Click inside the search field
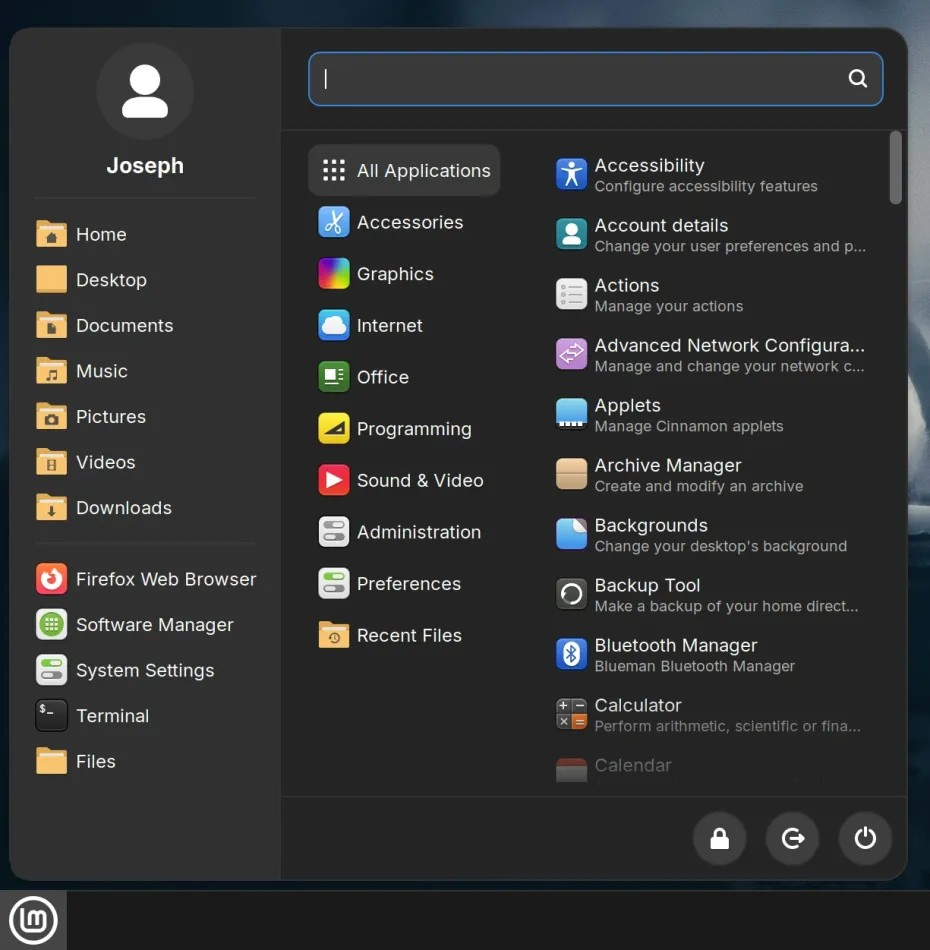Viewport: 930px width, 950px height. point(595,78)
